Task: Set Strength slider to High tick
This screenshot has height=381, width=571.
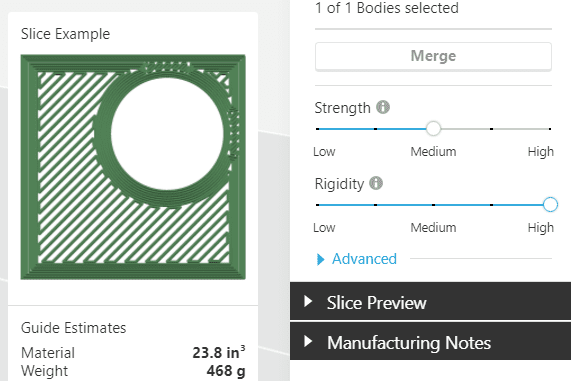Action: pyautogui.click(x=550, y=129)
